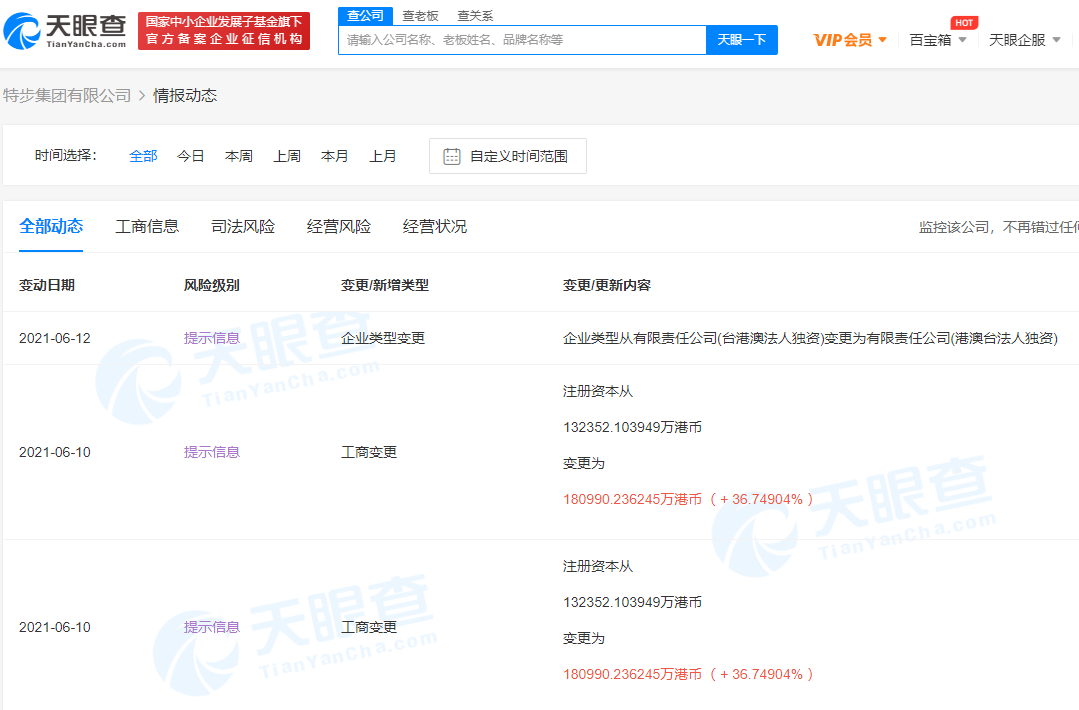Open the 司法风险 tab

click(x=243, y=226)
